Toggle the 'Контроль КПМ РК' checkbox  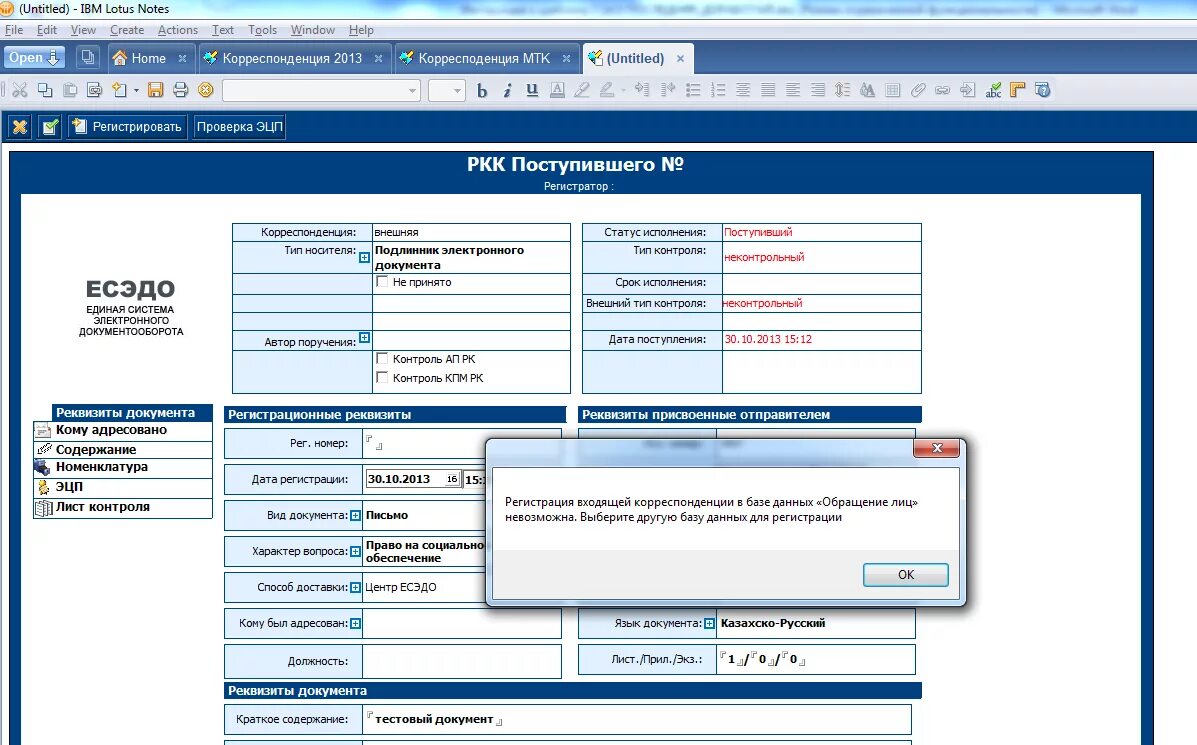pyautogui.click(x=382, y=377)
